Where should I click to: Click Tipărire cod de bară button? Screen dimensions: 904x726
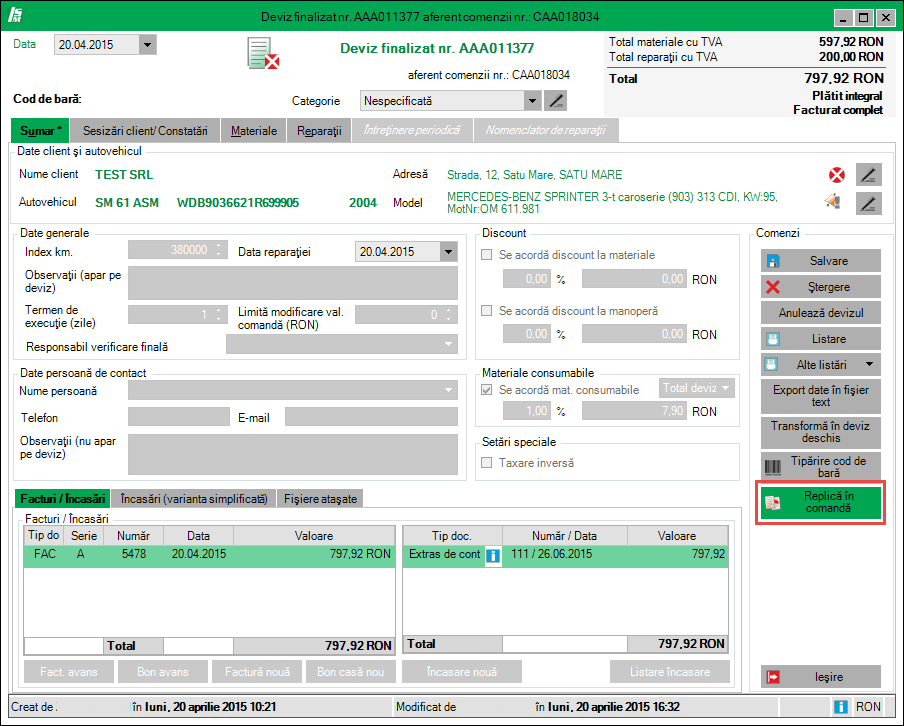pyautogui.click(x=820, y=467)
